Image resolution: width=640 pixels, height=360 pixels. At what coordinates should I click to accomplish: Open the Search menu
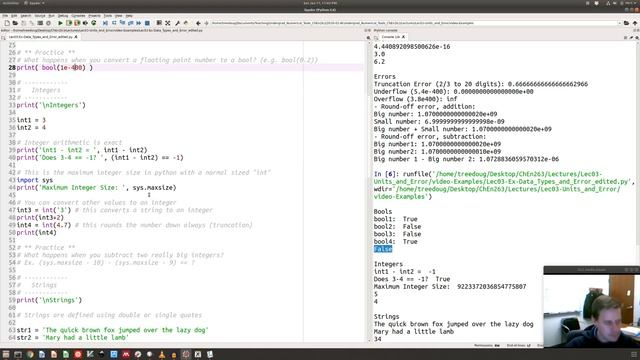coord(26,16)
